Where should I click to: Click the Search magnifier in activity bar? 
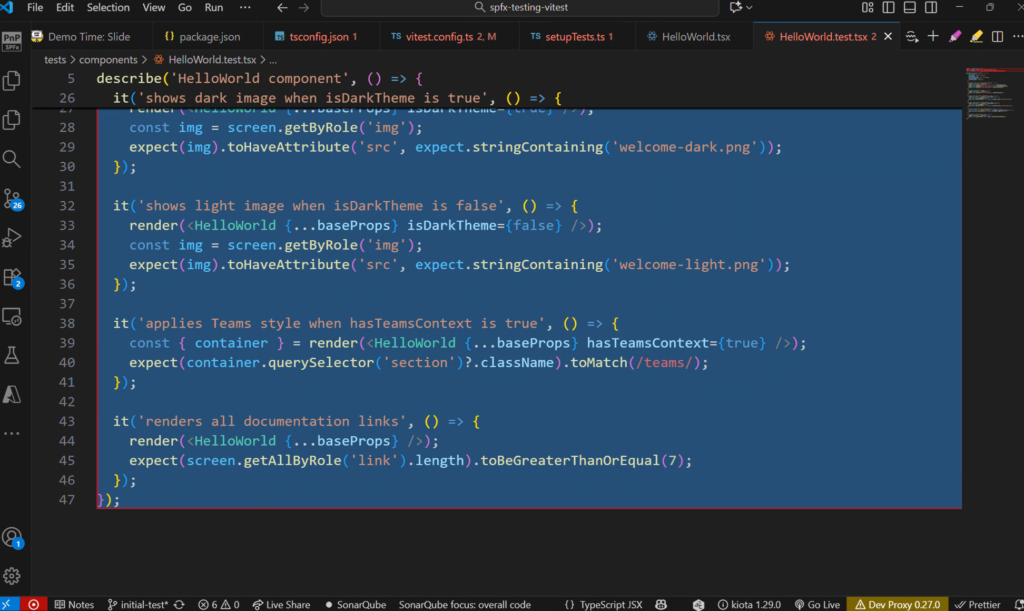12,159
